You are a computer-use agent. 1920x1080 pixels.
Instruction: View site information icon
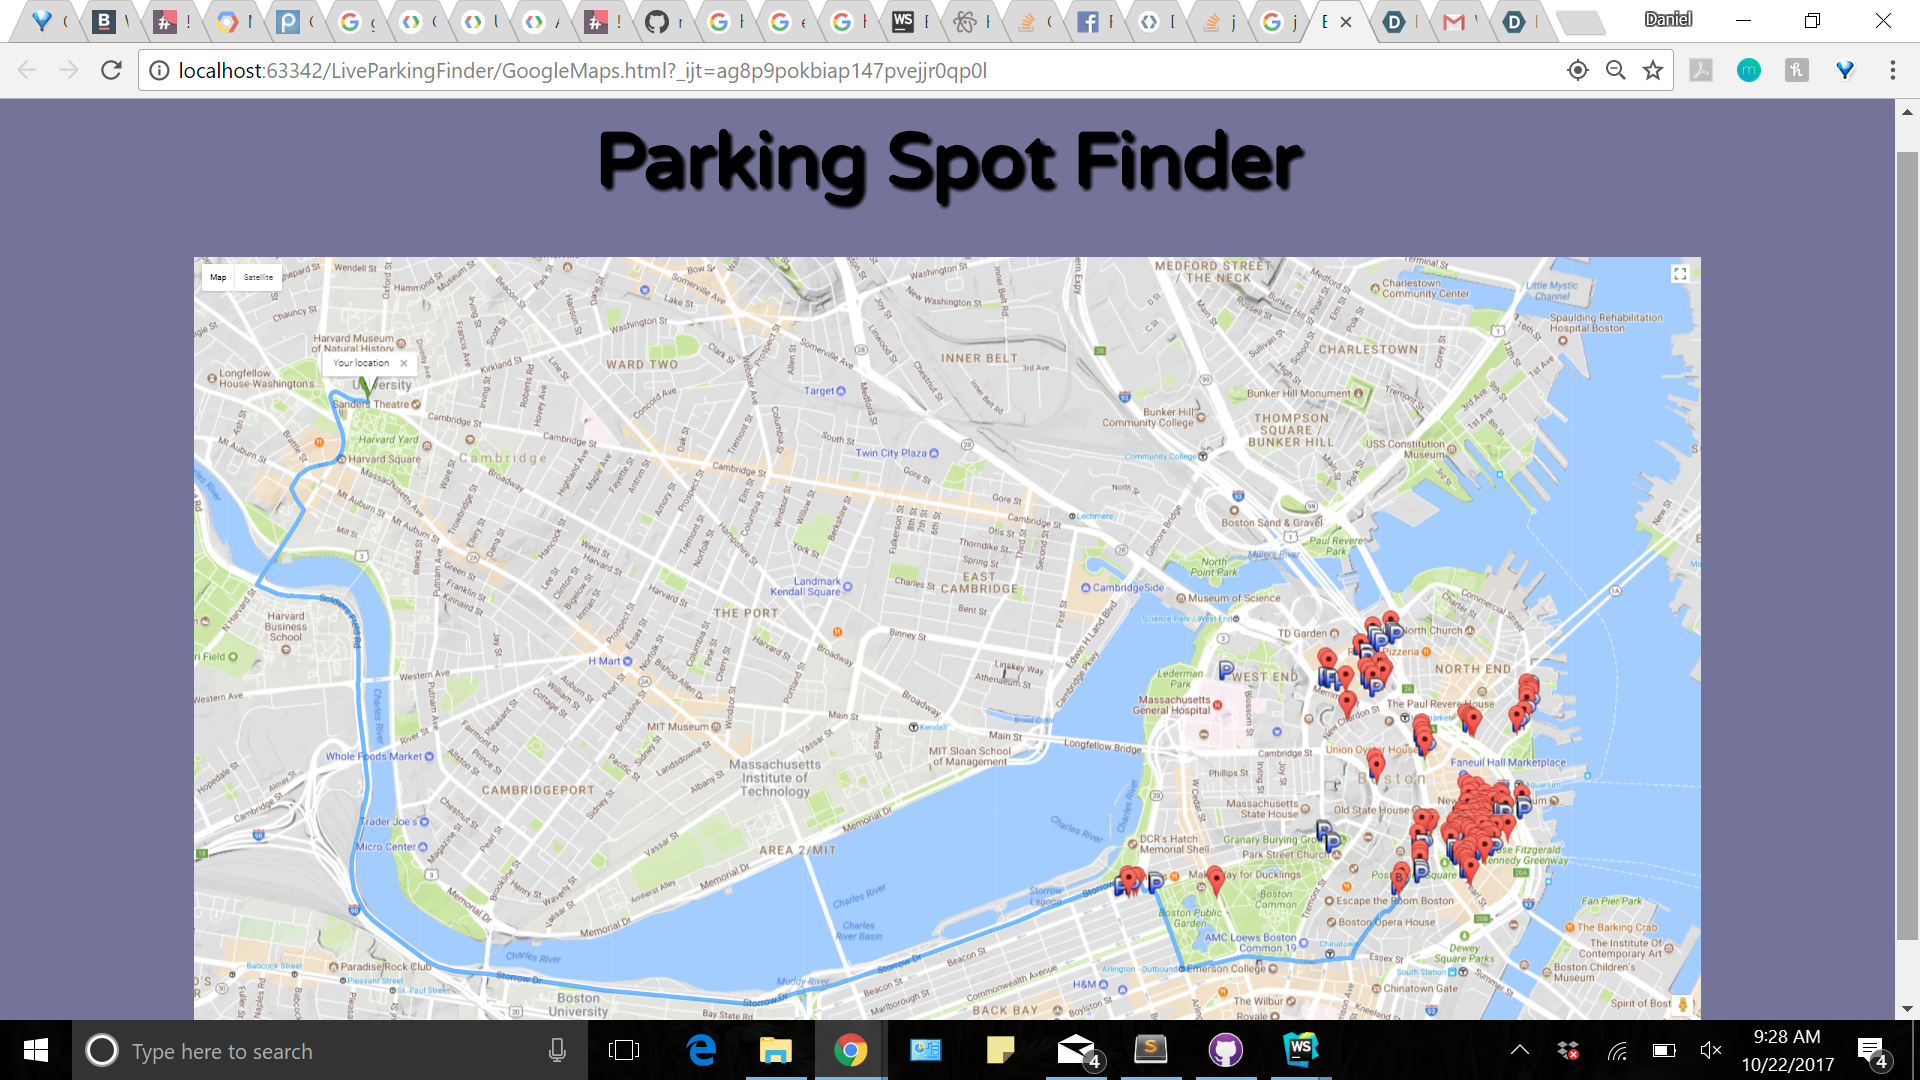[x=158, y=70]
